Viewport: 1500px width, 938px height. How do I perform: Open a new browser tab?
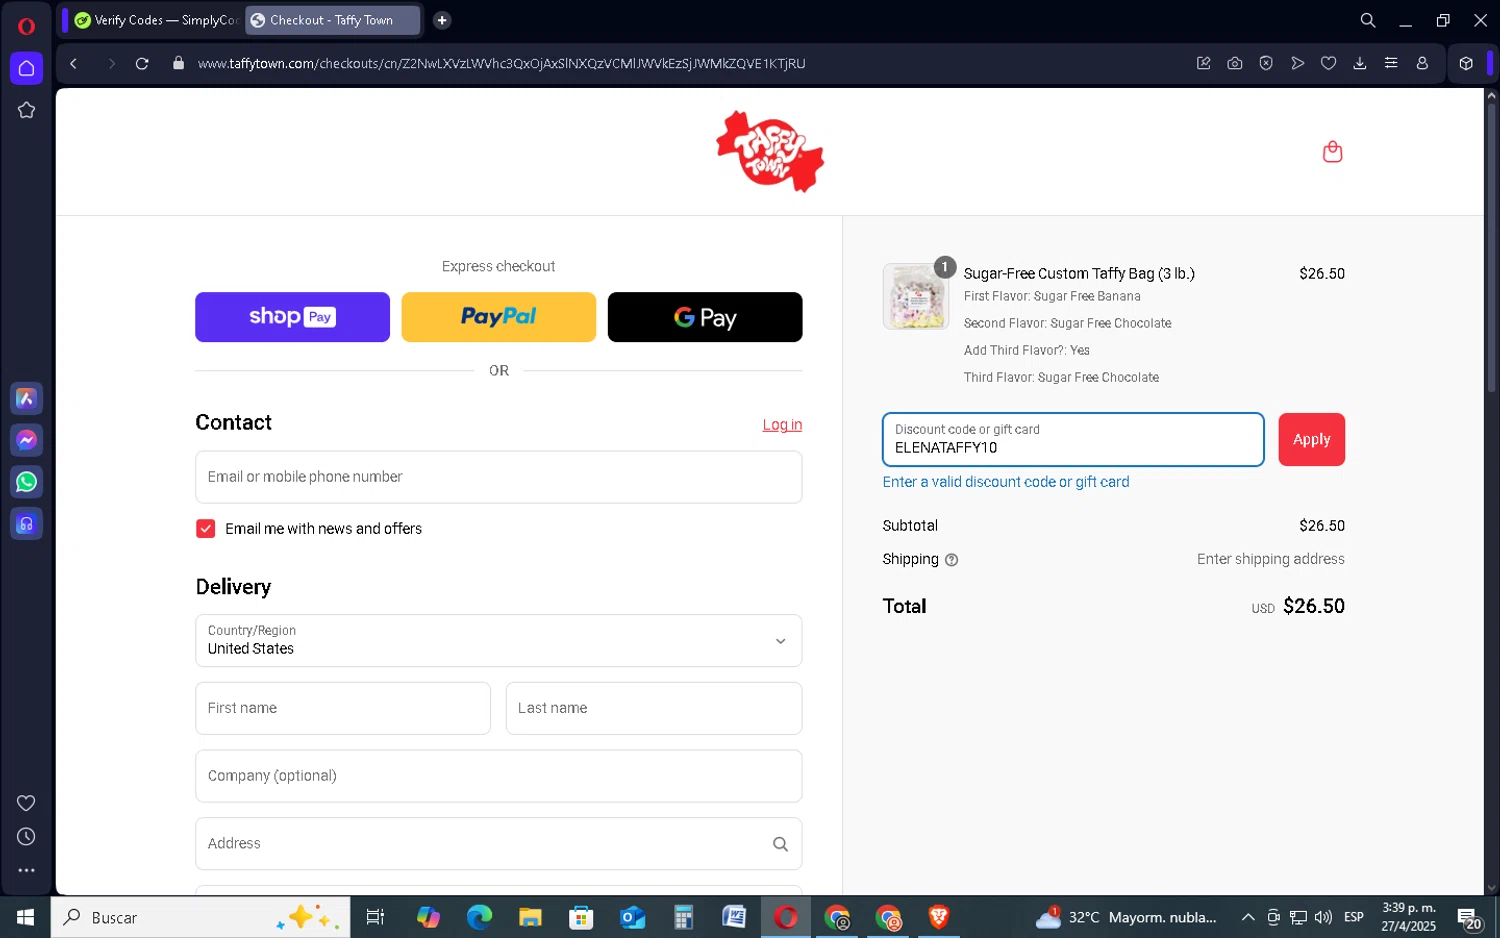click(442, 20)
